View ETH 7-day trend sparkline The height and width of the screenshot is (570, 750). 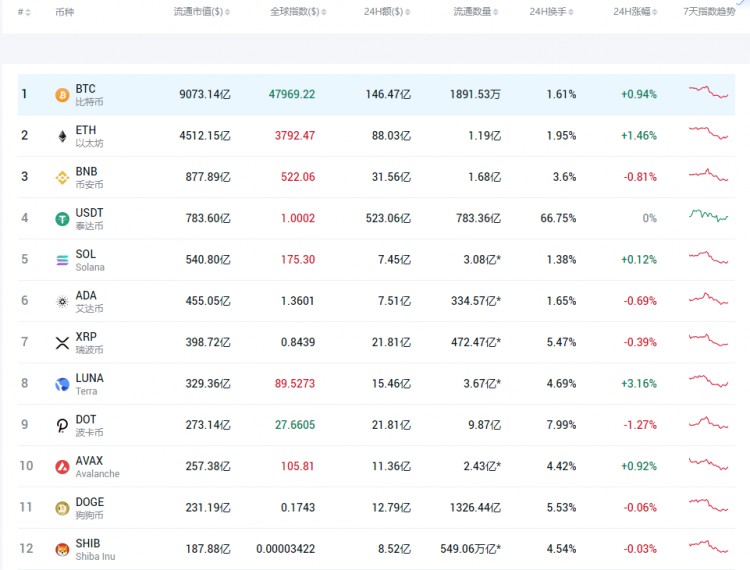[708, 132]
